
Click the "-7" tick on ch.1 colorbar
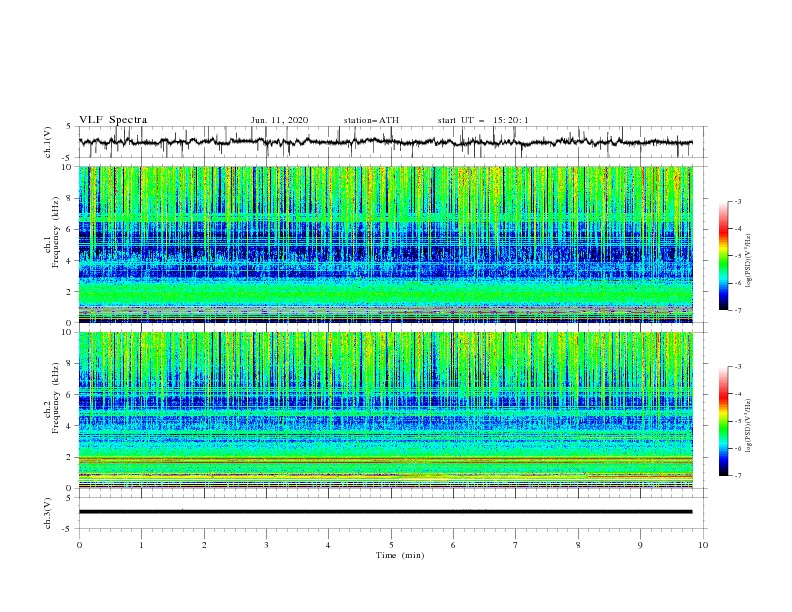point(737,310)
